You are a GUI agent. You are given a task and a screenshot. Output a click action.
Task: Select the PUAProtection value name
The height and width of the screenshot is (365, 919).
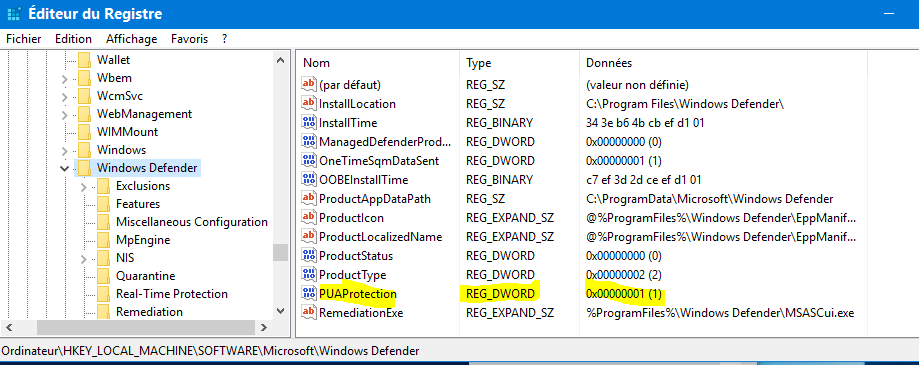pyautogui.click(x=358, y=294)
